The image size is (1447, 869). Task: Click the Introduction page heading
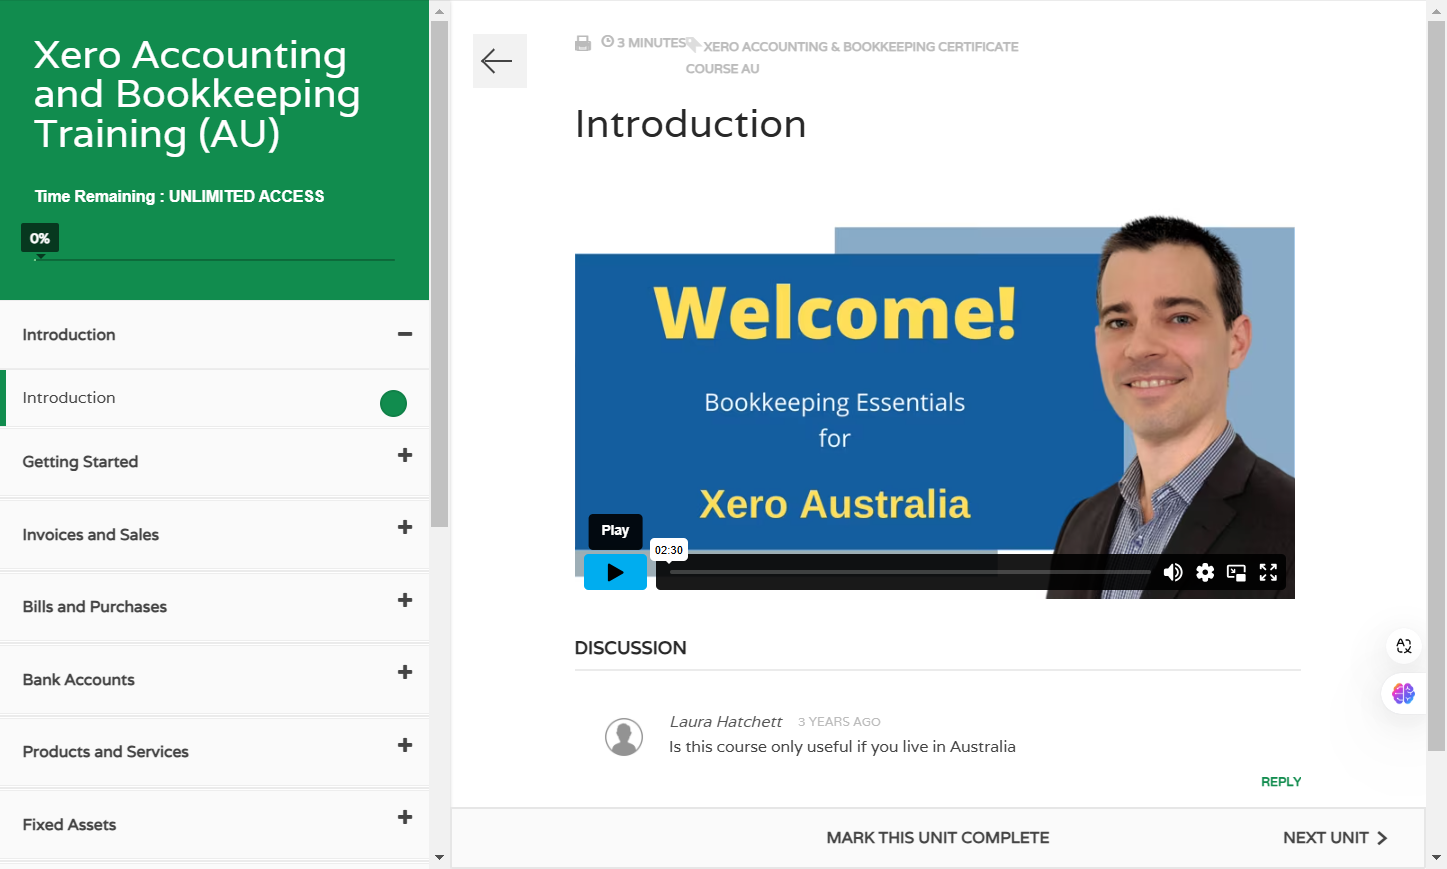coord(690,124)
